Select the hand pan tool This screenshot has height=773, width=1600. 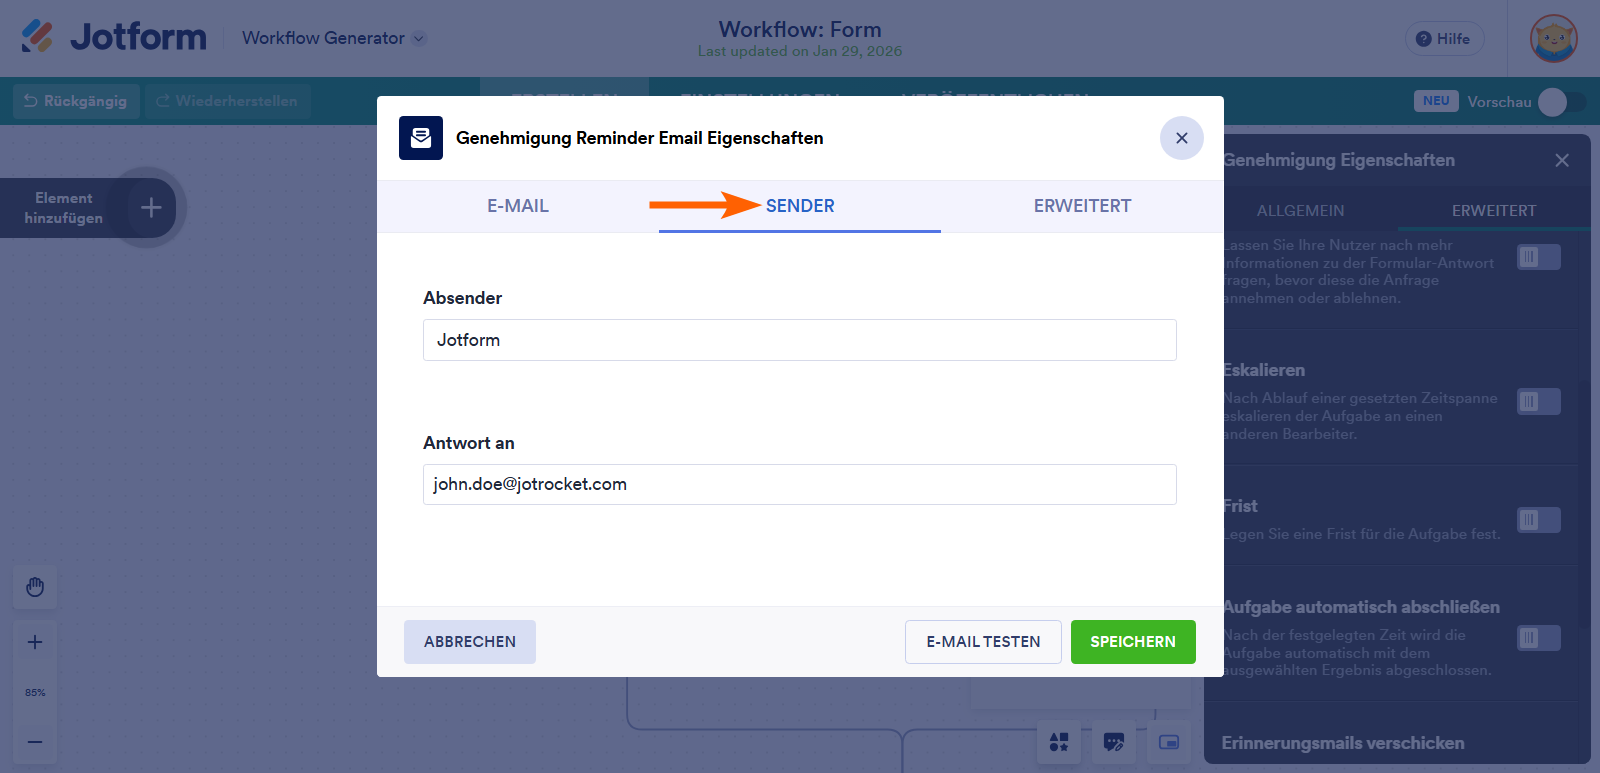point(35,587)
